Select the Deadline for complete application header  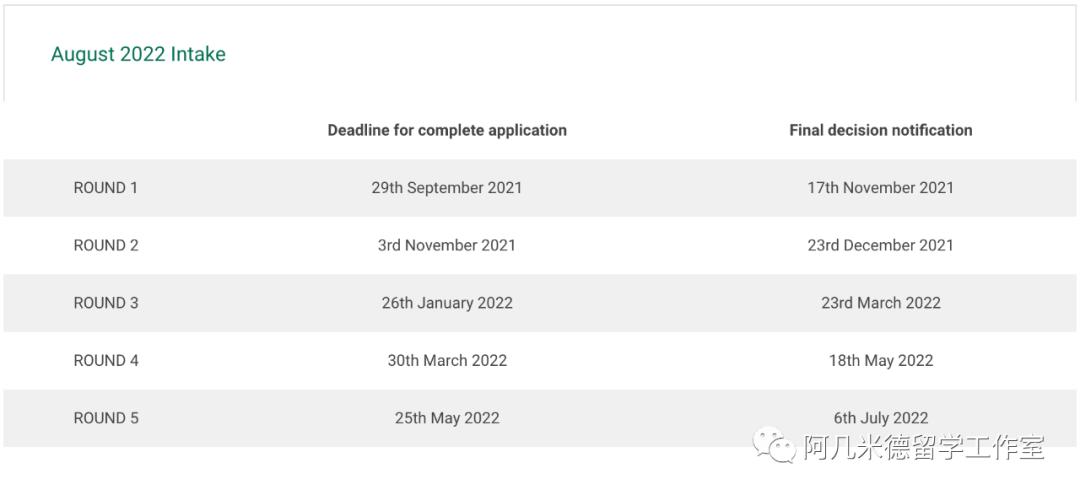pos(447,130)
